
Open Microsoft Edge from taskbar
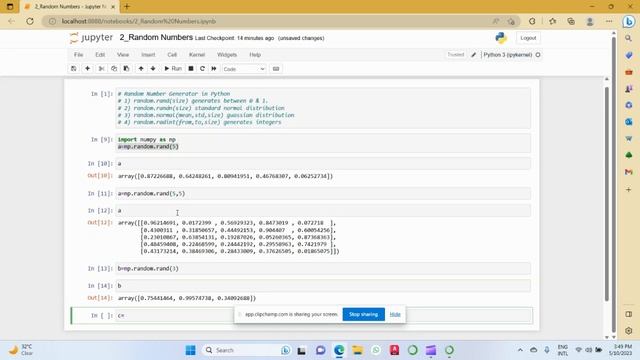coord(339,350)
